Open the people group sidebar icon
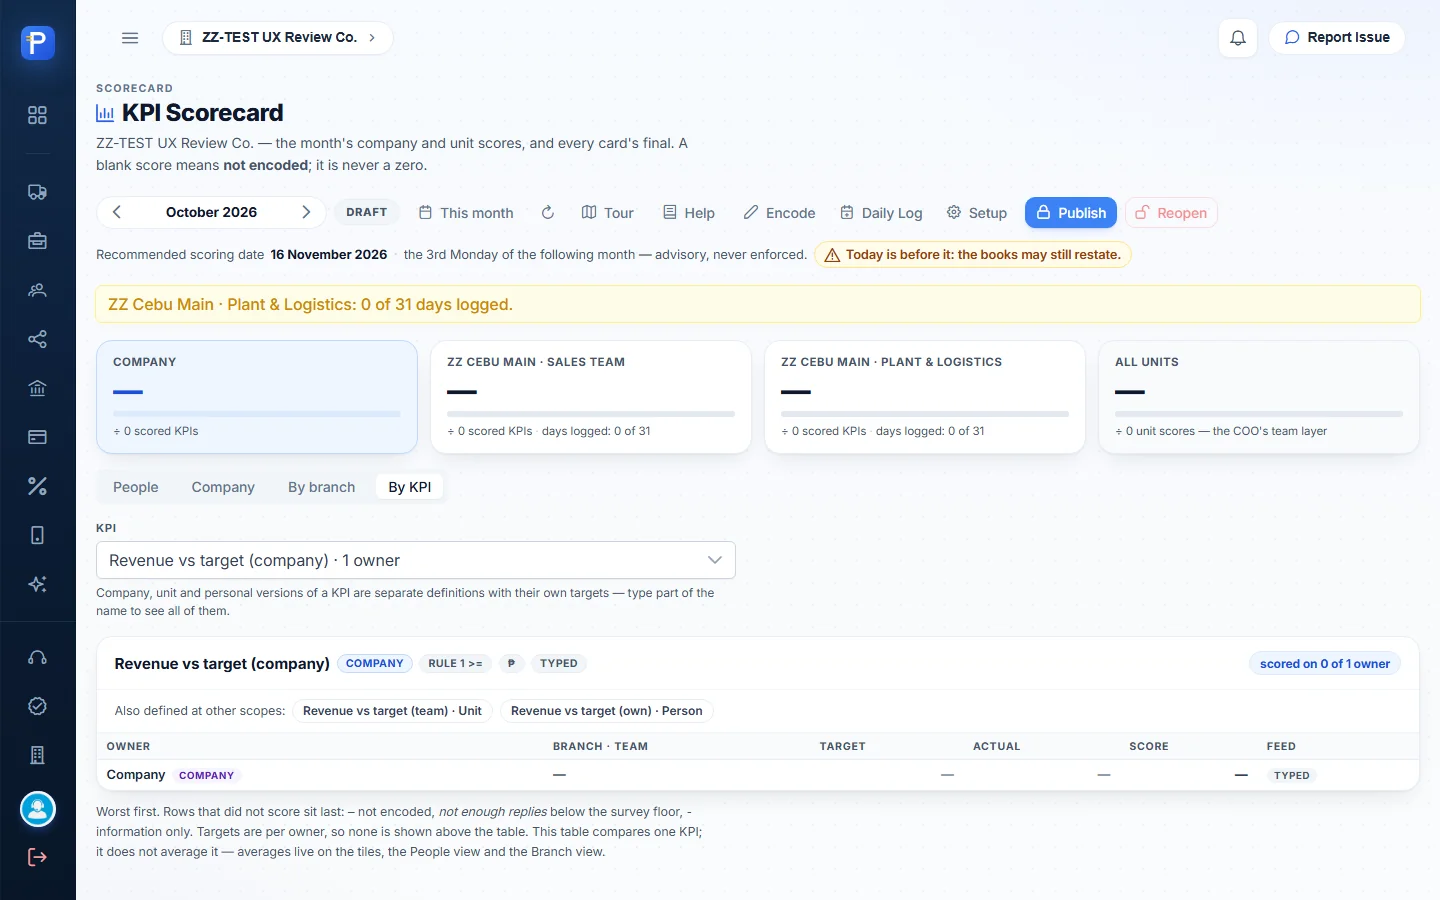This screenshot has height=900, width=1440. [x=37, y=290]
